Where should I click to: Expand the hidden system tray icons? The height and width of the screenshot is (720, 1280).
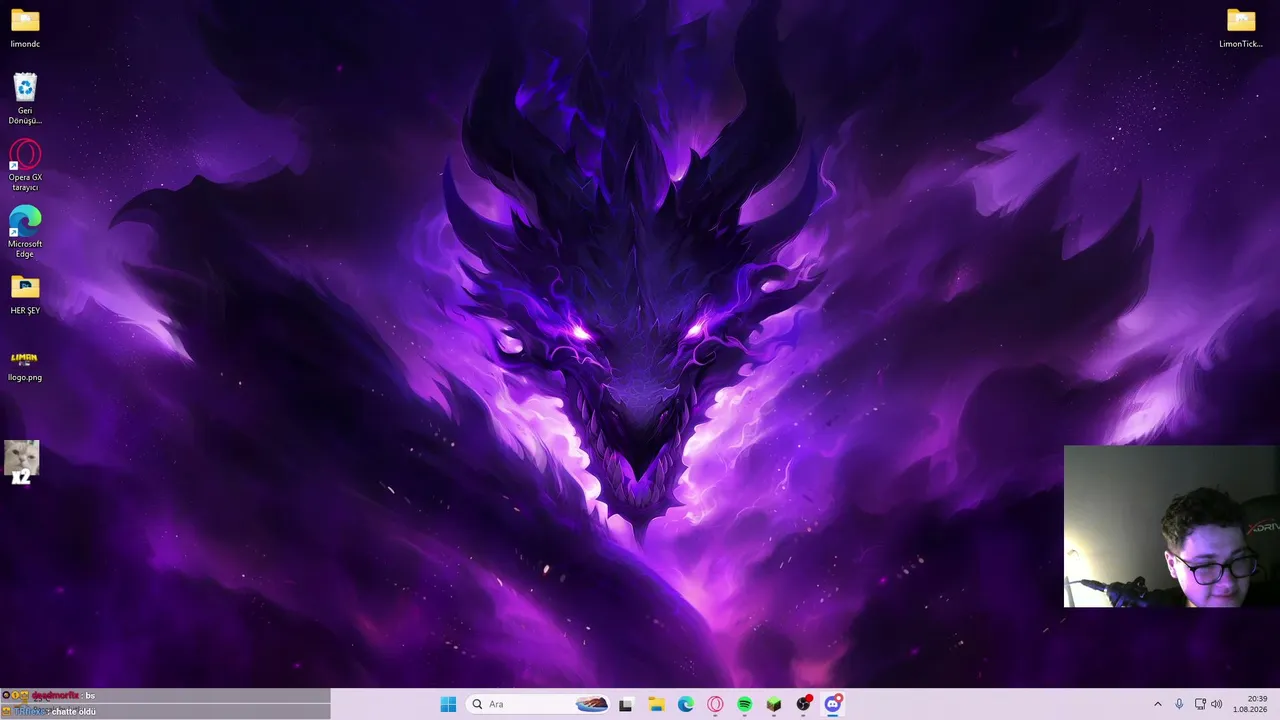(1158, 704)
